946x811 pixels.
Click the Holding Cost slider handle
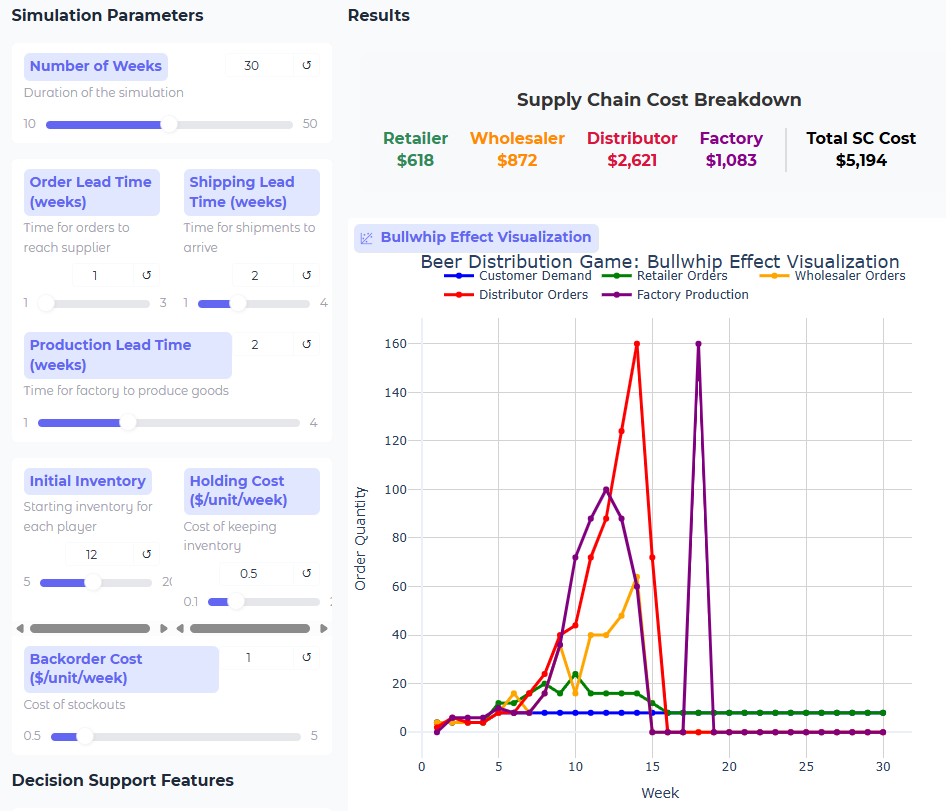tap(236, 602)
